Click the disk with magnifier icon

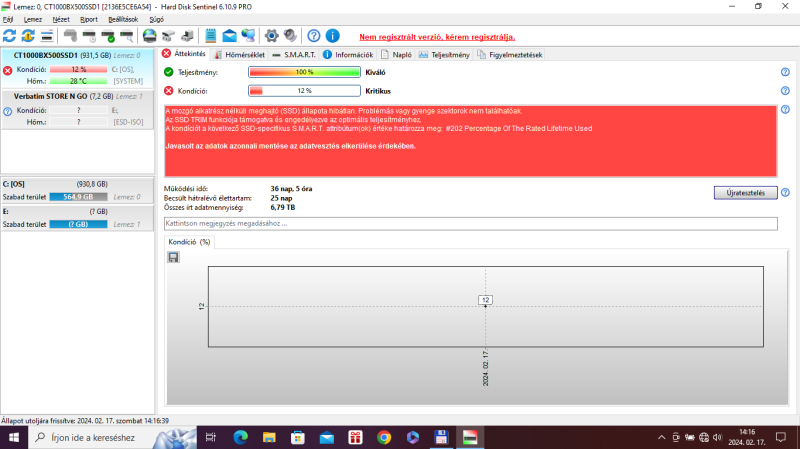tap(127, 36)
